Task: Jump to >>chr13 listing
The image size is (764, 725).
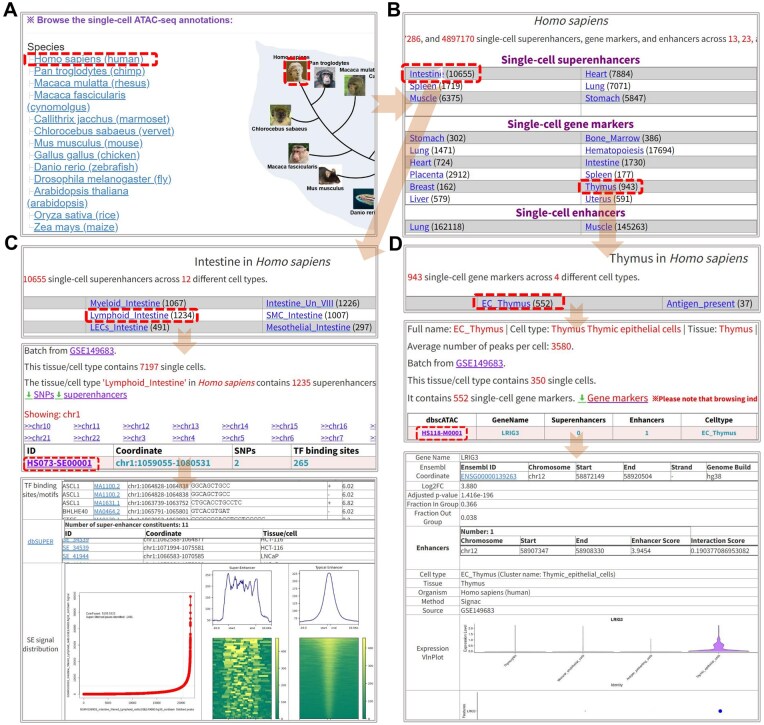Action: [186, 426]
